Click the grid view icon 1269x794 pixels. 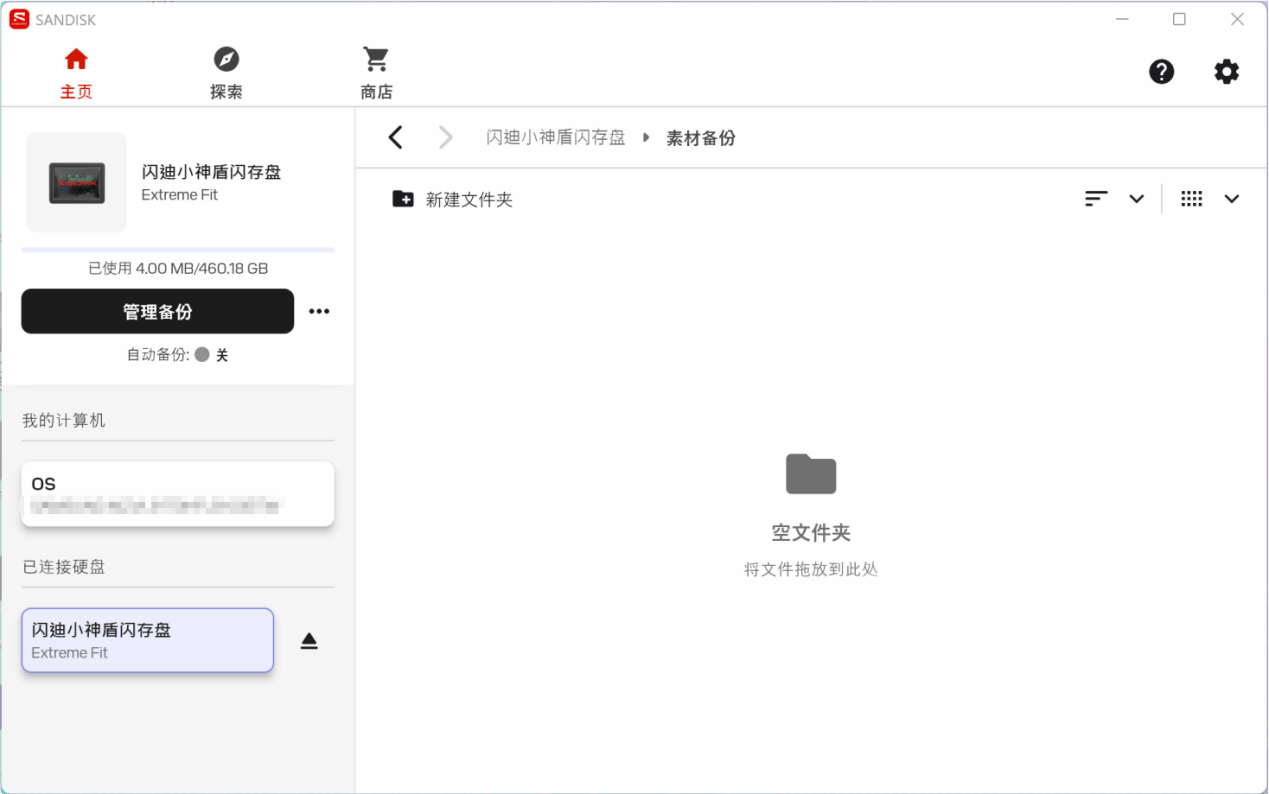(1191, 199)
